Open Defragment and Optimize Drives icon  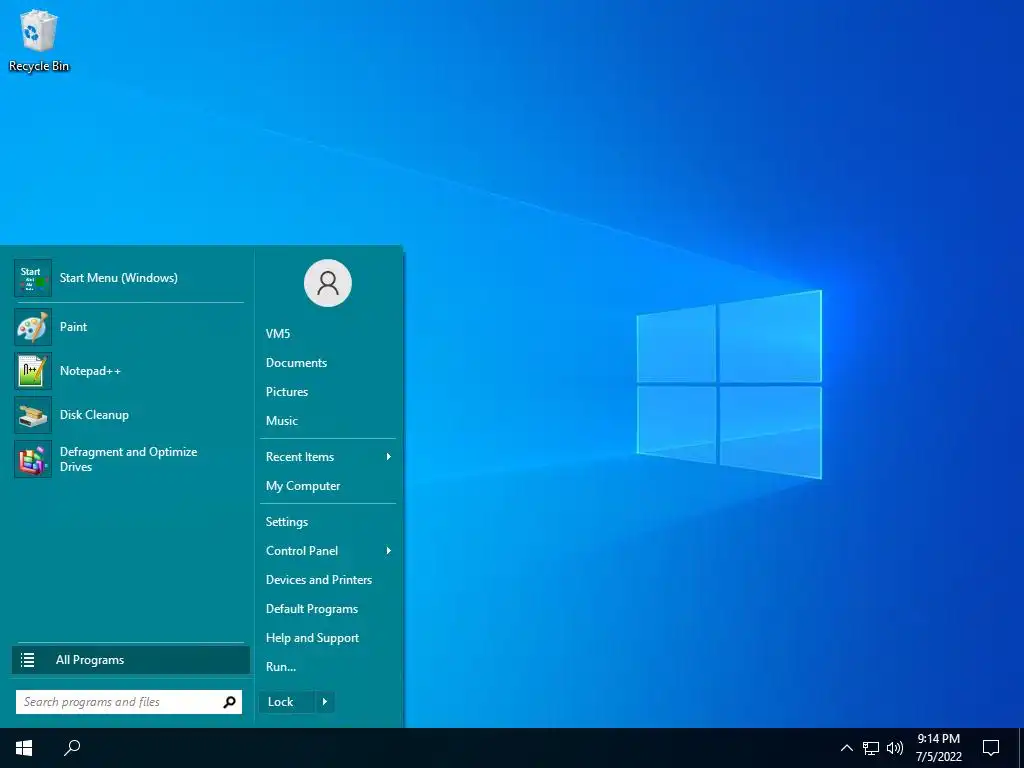point(33,459)
